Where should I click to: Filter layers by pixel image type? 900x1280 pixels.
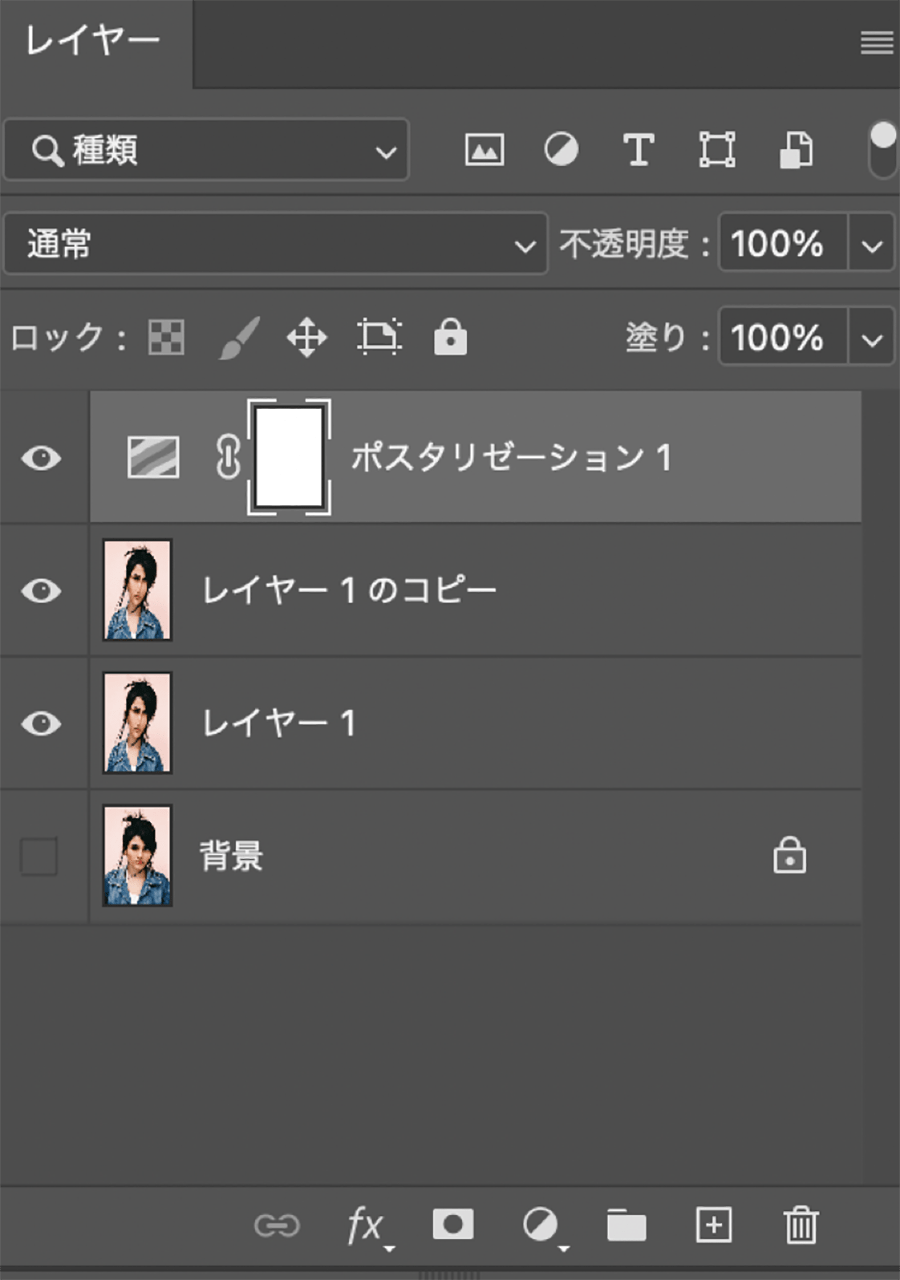pos(484,150)
